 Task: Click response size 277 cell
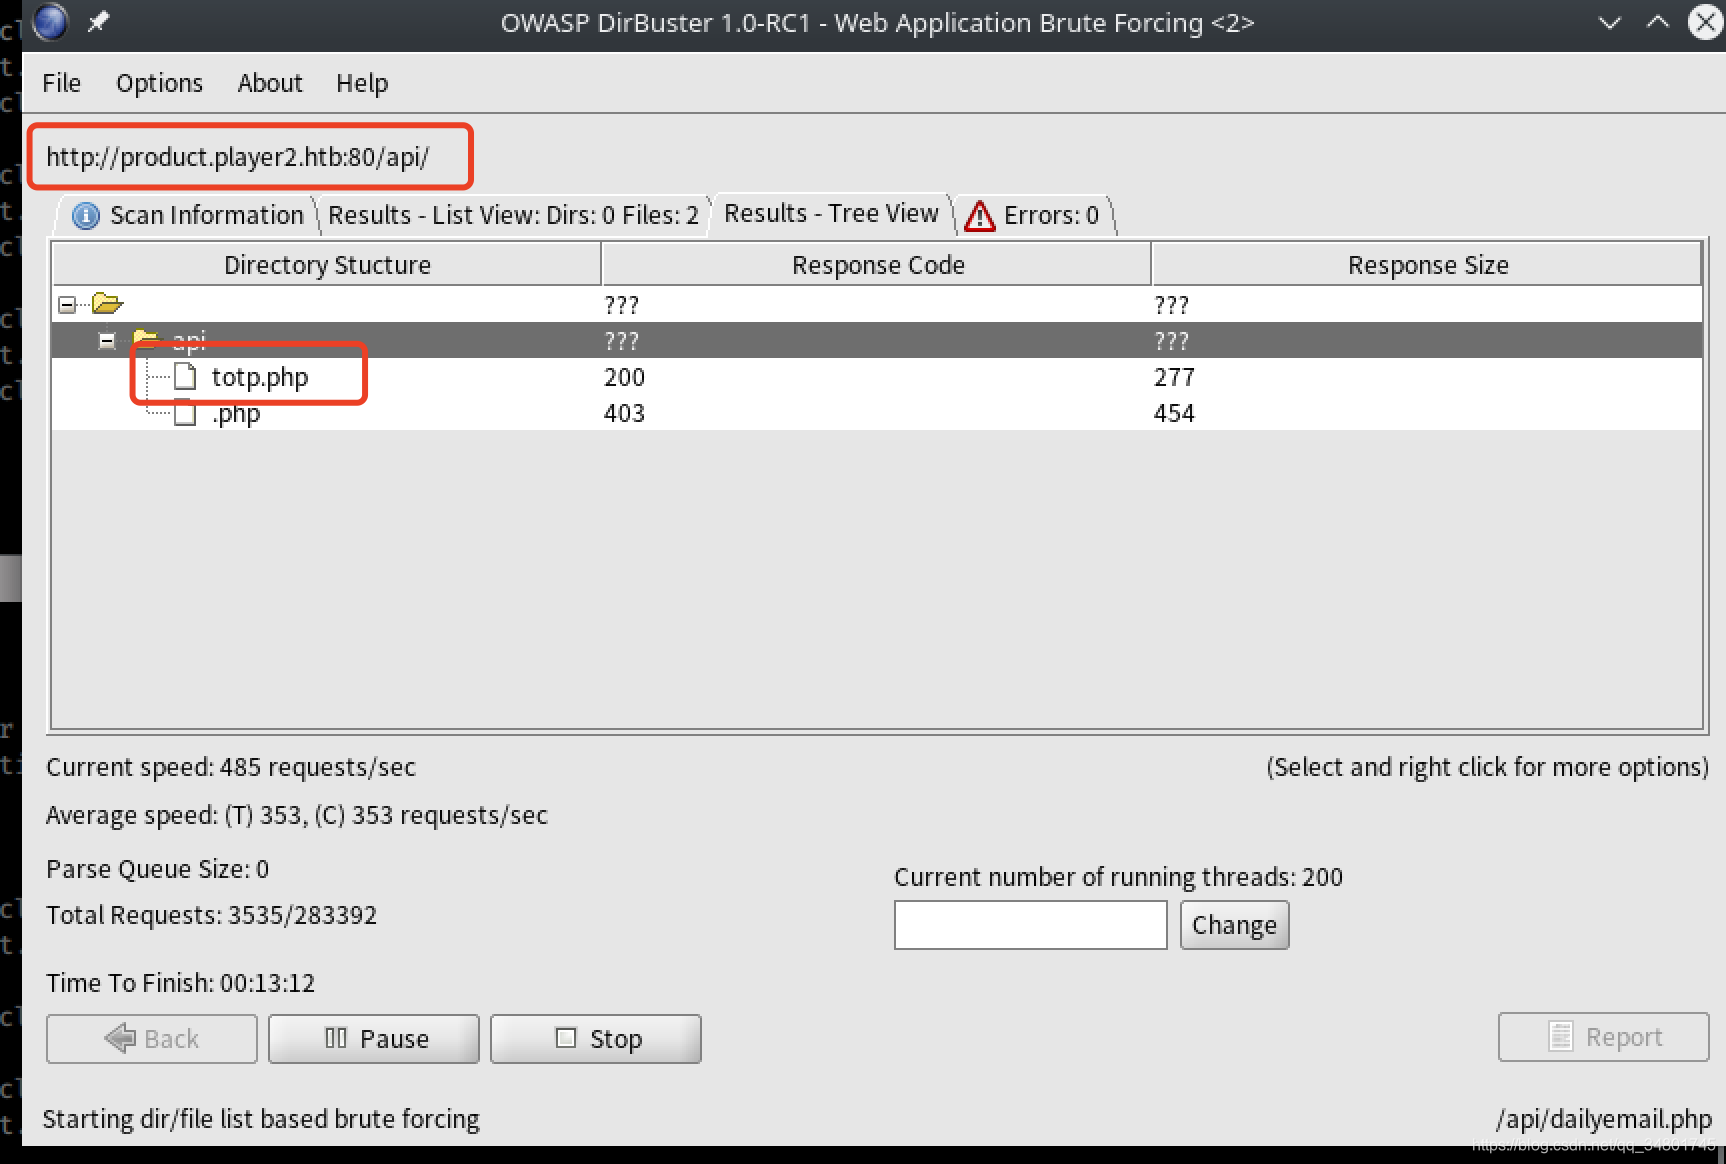1174,377
